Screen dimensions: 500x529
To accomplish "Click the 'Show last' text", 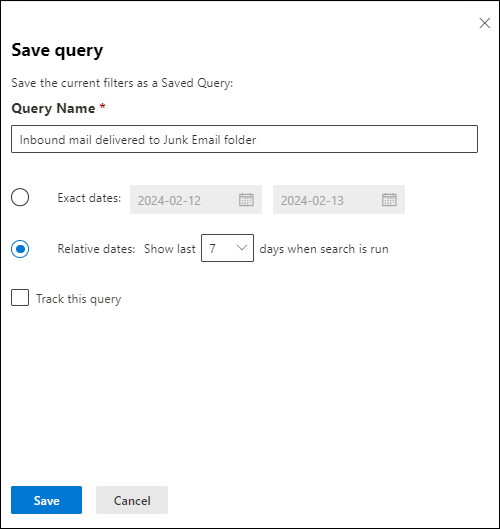I will pos(170,249).
